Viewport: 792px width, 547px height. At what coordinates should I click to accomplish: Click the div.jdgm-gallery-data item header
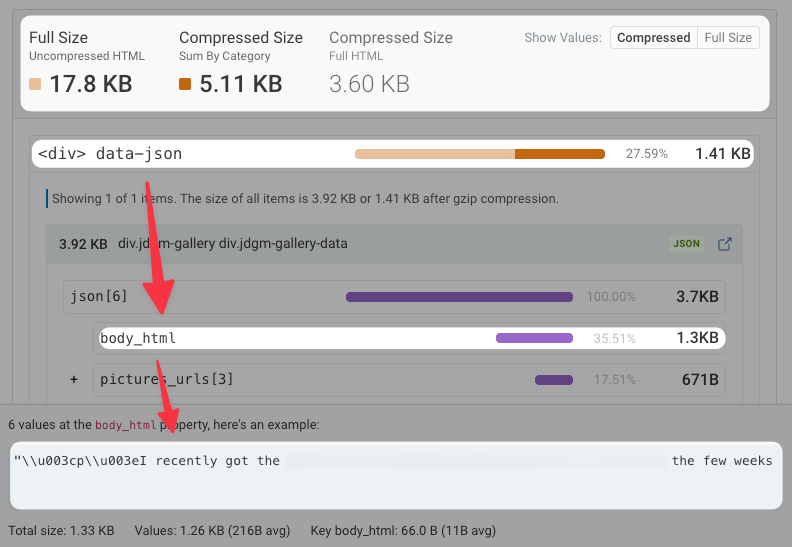(232, 244)
